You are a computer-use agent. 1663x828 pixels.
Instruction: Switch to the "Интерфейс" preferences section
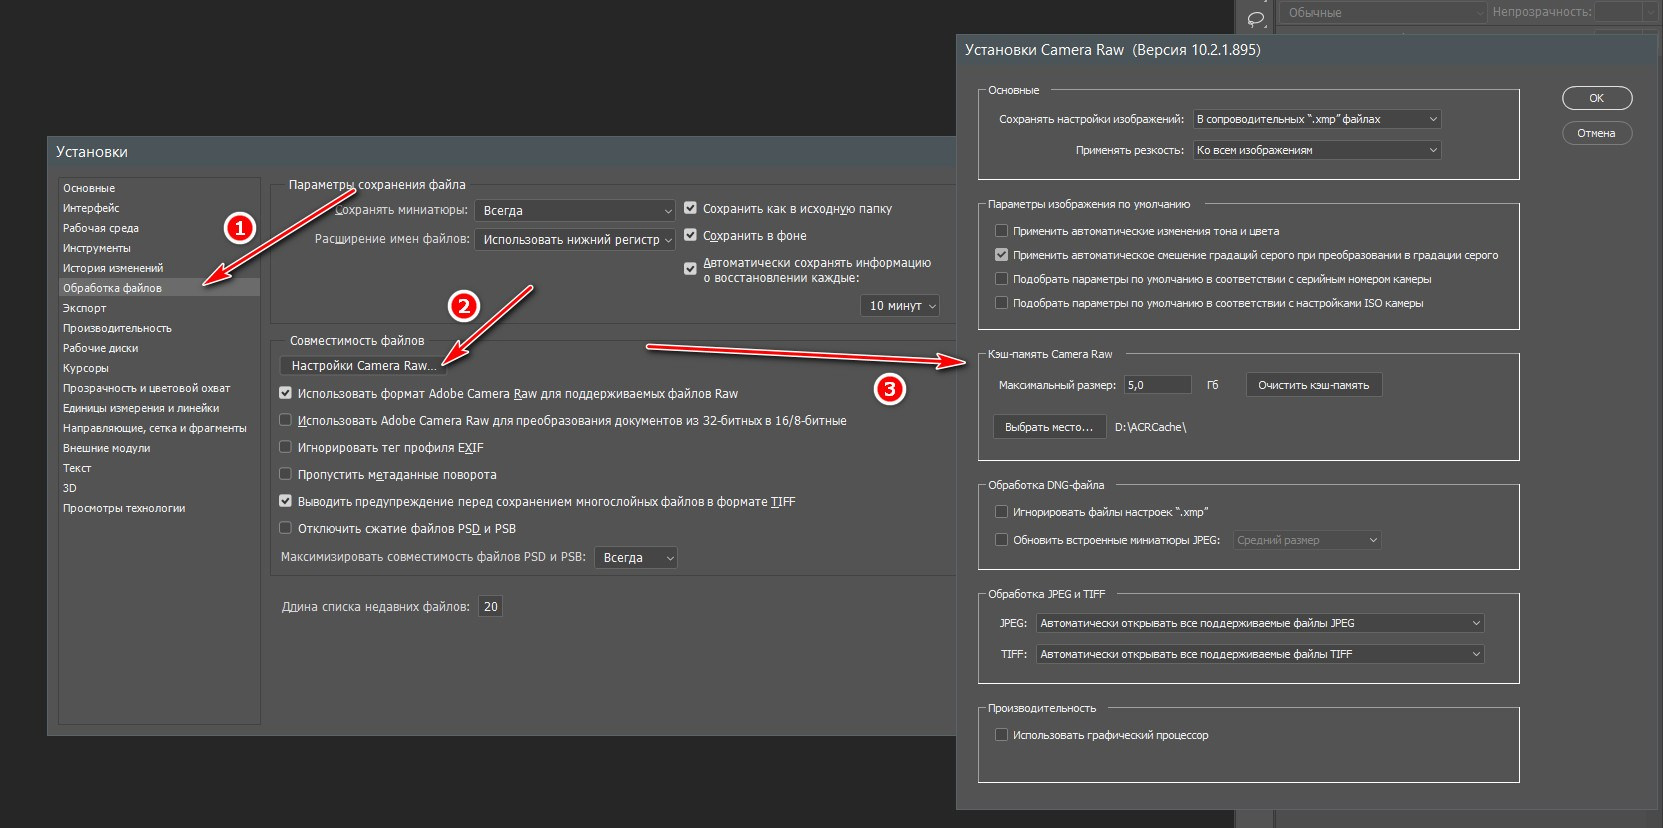pos(91,208)
